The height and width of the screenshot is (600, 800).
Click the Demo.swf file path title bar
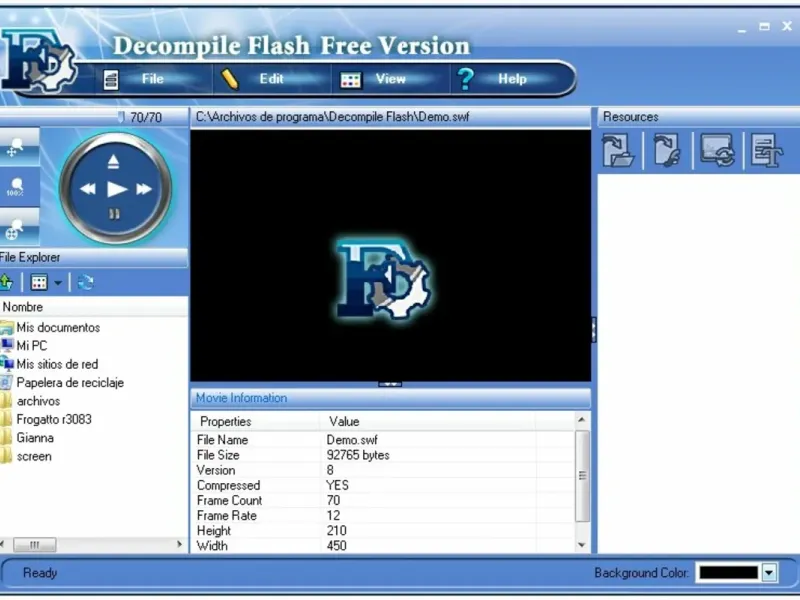point(390,117)
